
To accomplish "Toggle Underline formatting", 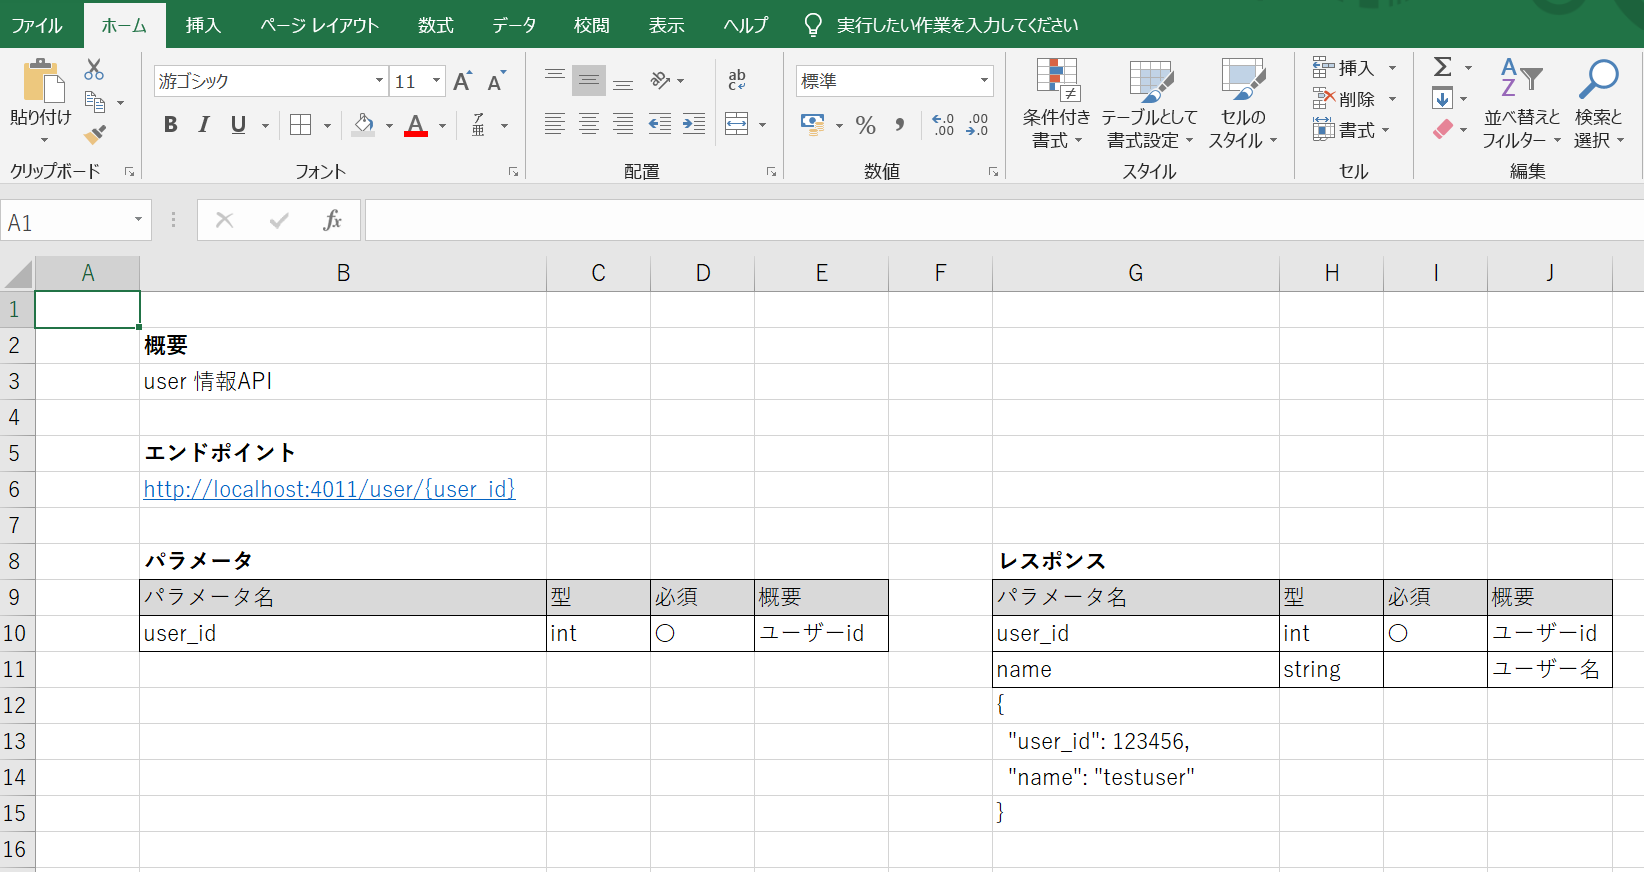I will (x=238, y=125).
